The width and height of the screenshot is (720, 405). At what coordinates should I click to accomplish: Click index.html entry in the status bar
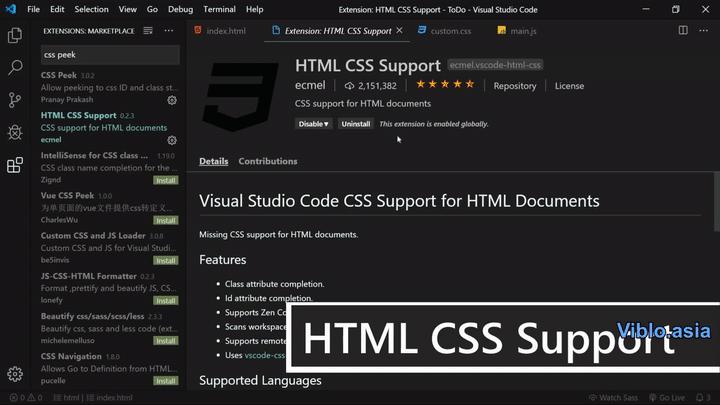point(109,398)
